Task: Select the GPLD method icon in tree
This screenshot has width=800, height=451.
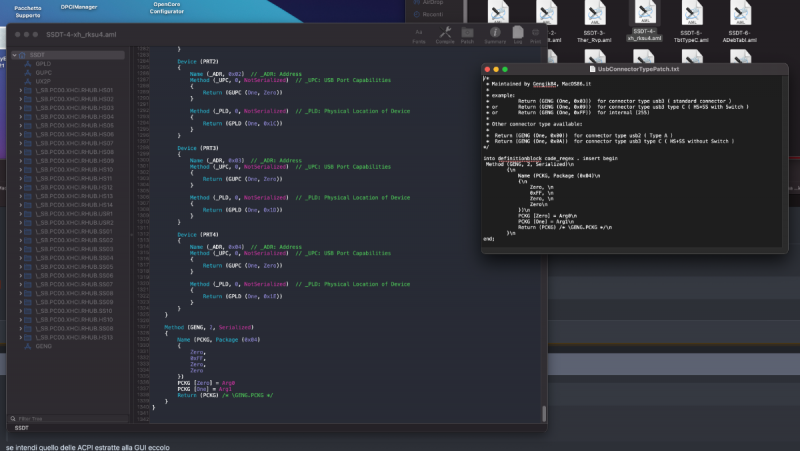Action: point(28,64)
